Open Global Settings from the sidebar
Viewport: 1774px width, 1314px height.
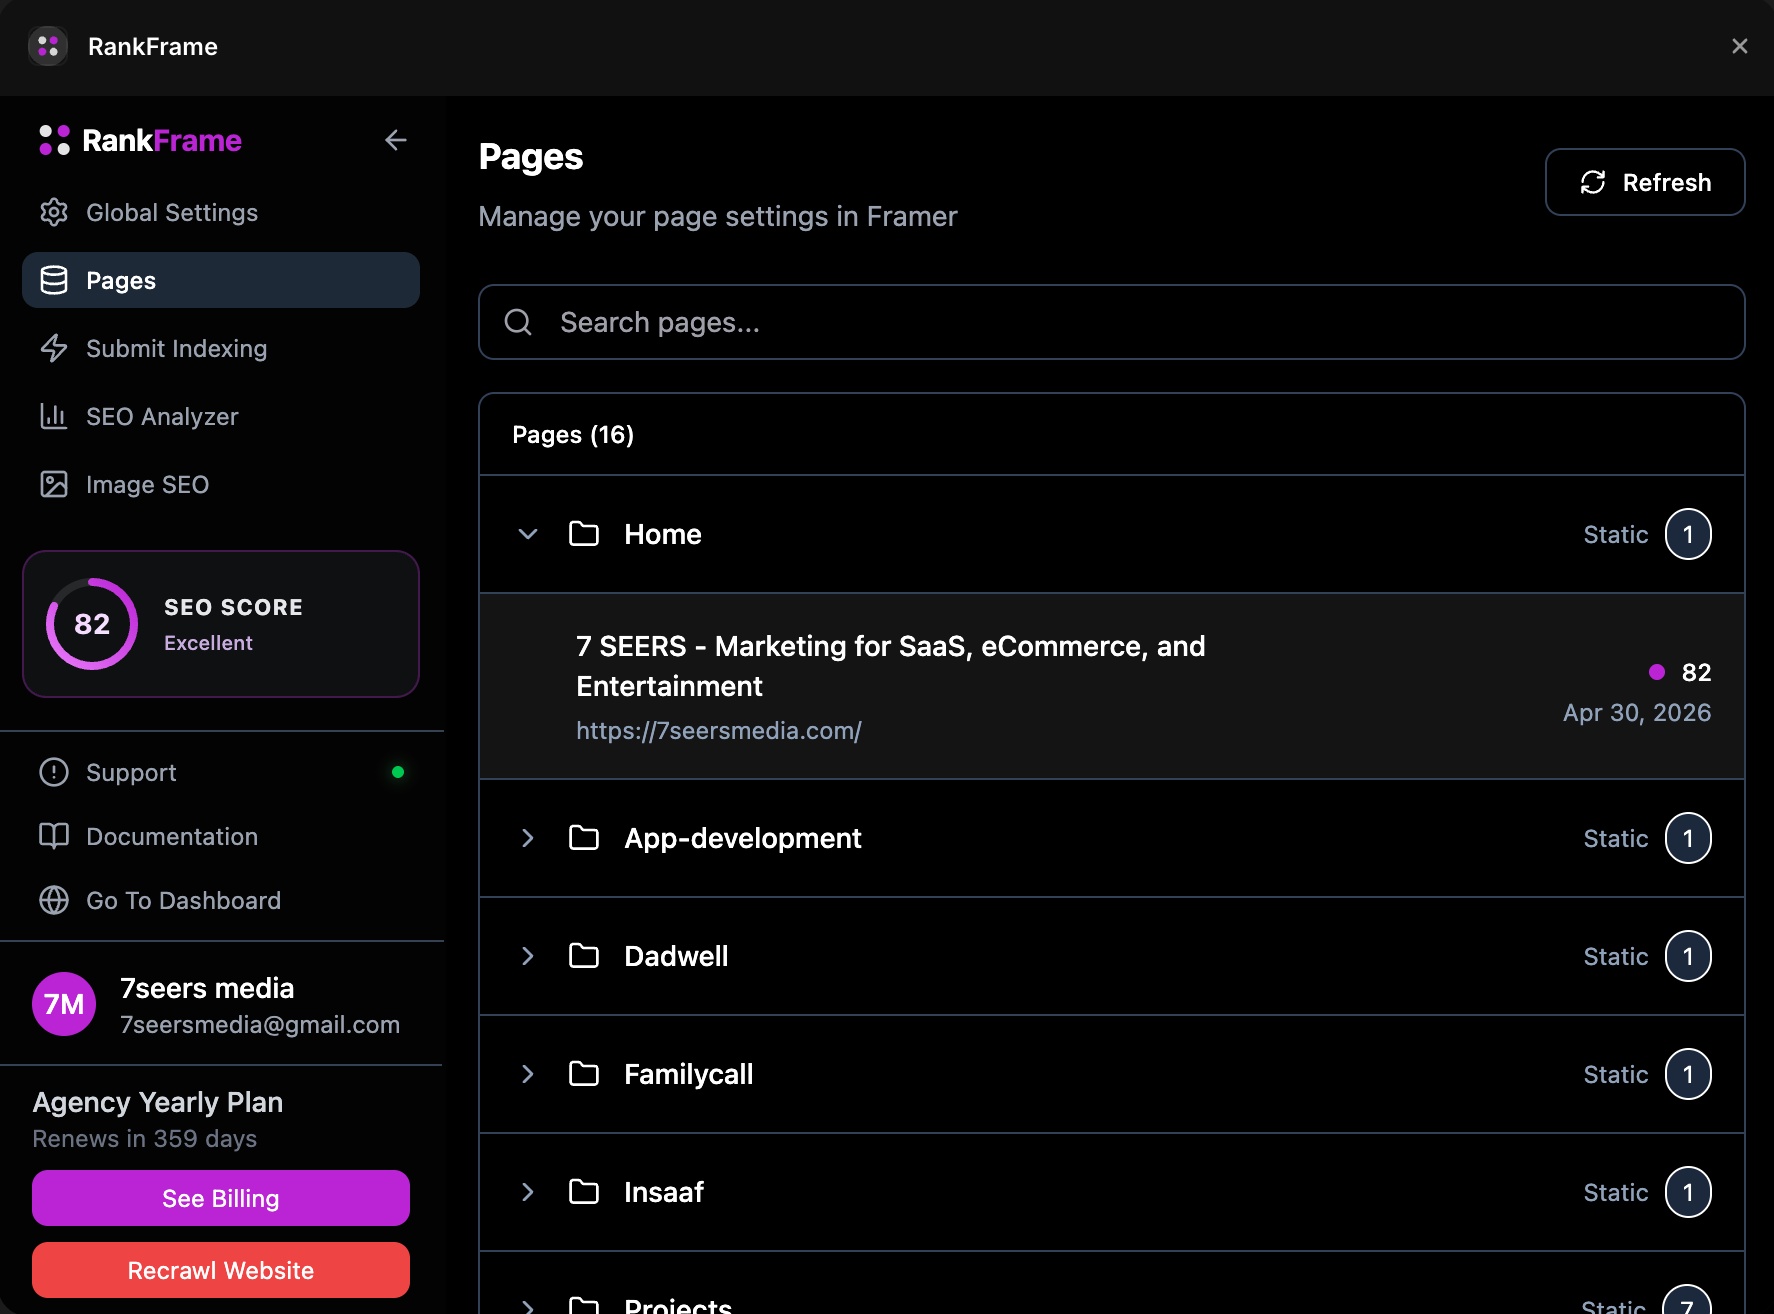tap(54, 212)
